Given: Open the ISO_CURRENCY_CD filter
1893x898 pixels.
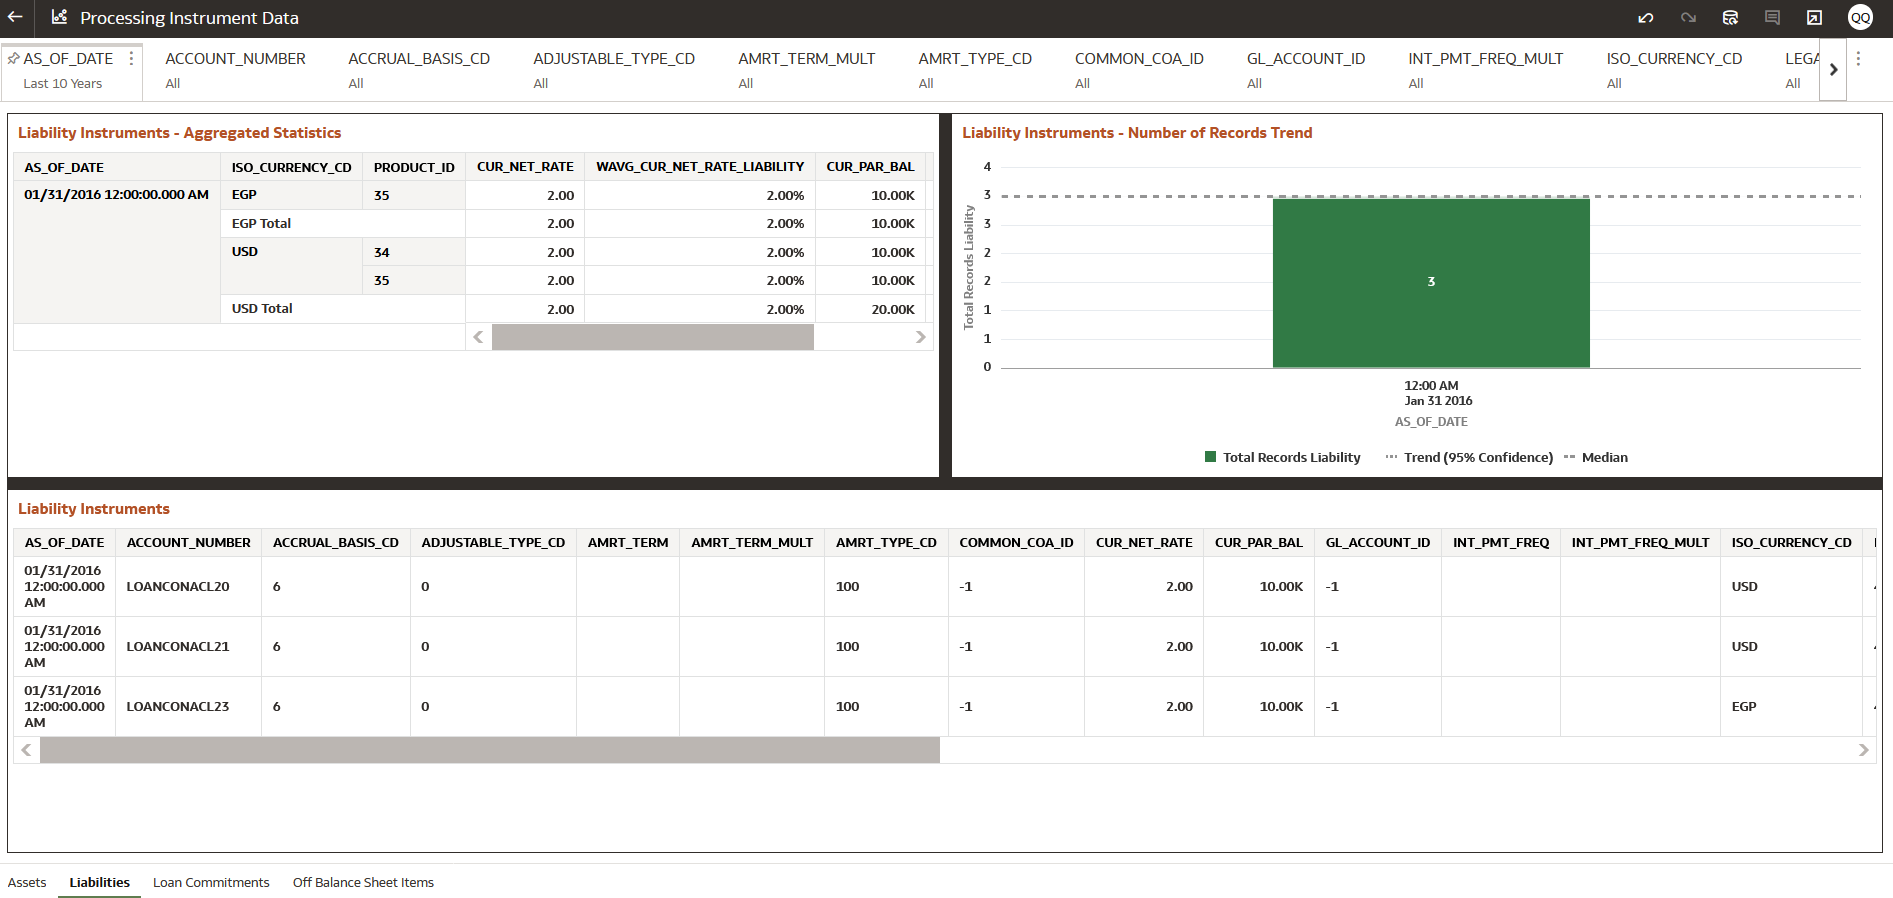Looking at the screenshot, I should pos(1674,71).
